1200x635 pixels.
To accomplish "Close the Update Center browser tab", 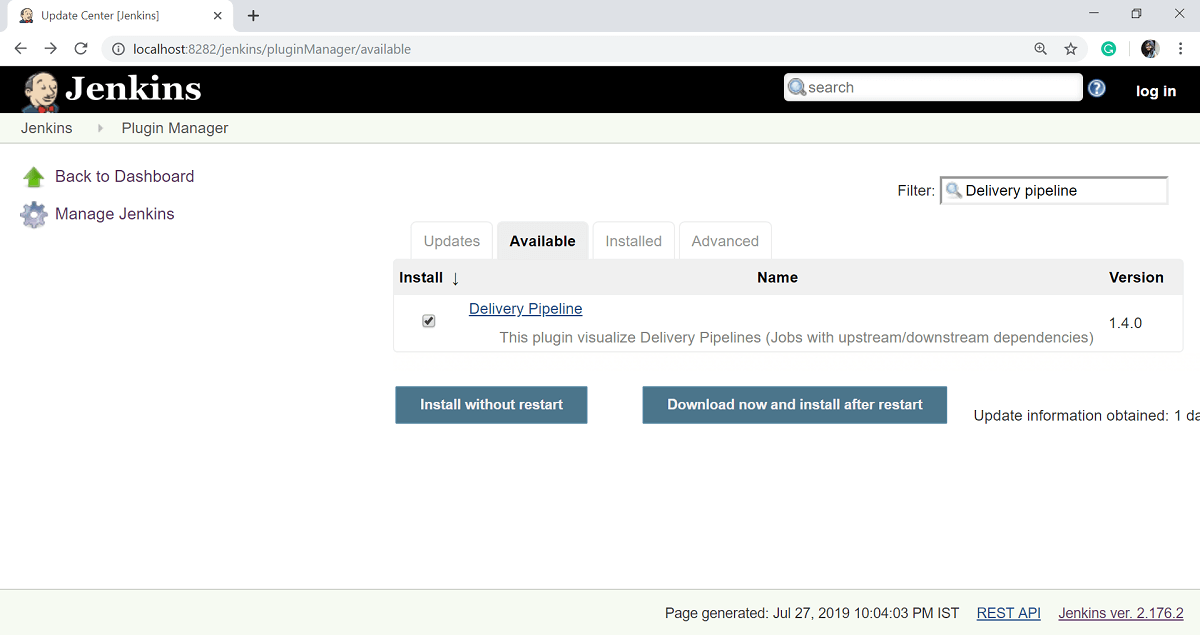I will pyautogui.click(x=218, y=16).
